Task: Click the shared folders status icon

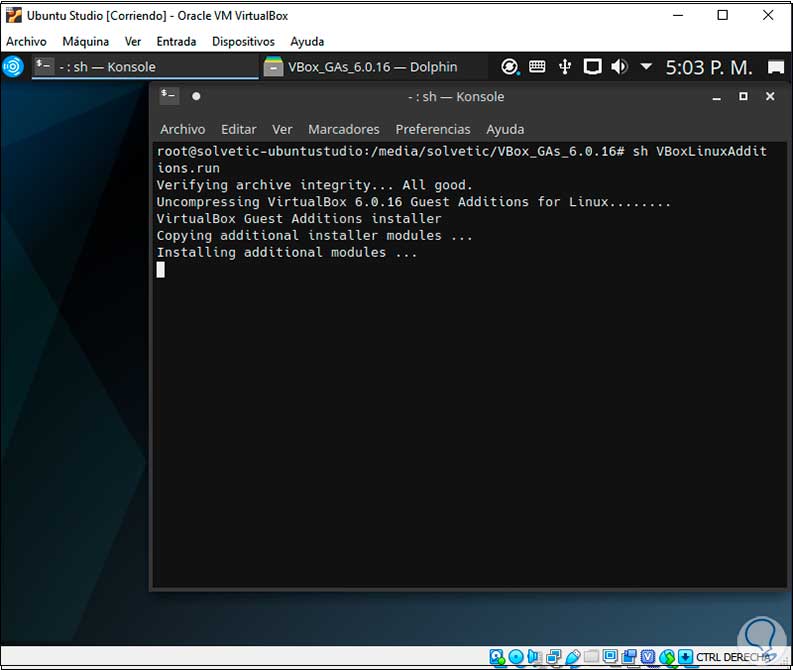Action: click(591, 656)
